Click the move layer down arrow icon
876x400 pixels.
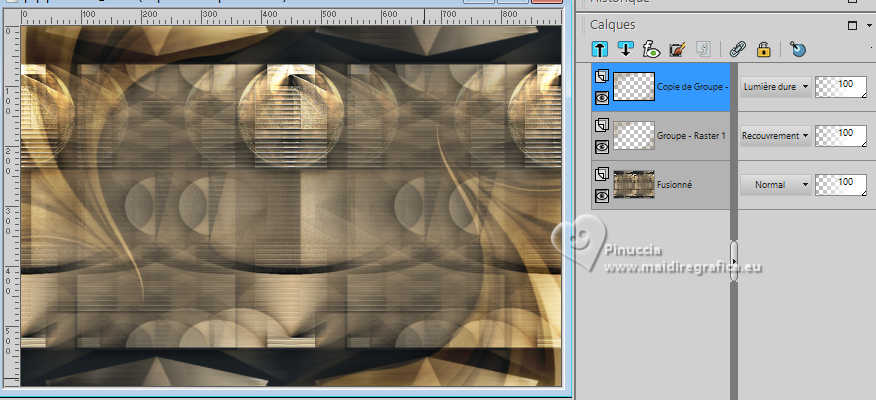click(625, 49)
